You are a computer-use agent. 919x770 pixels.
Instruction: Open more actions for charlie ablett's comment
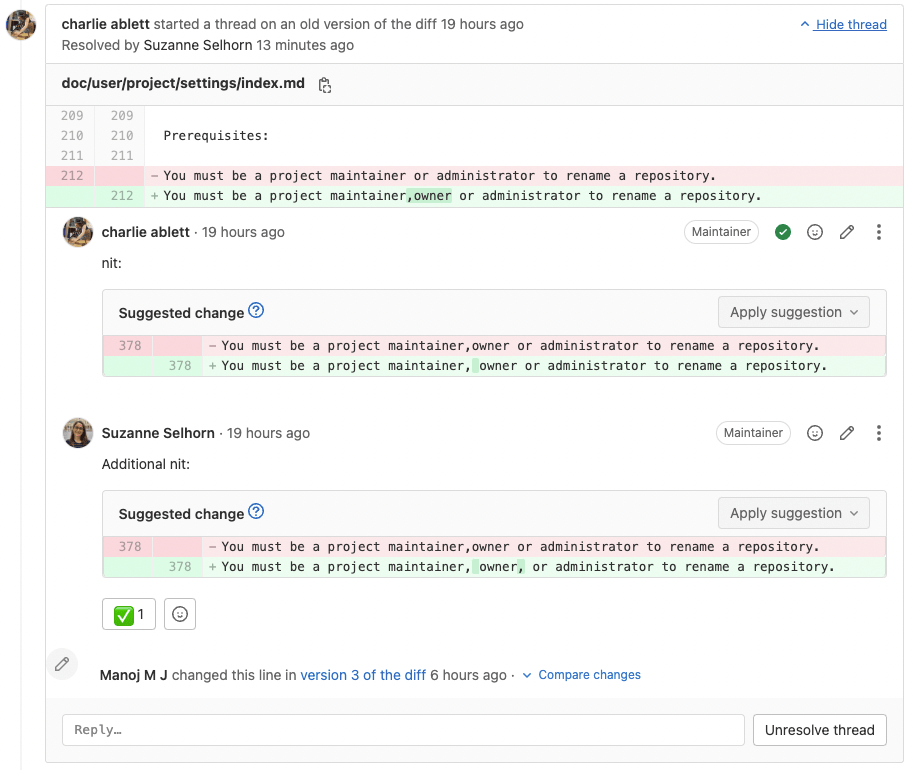coord(879,232)
